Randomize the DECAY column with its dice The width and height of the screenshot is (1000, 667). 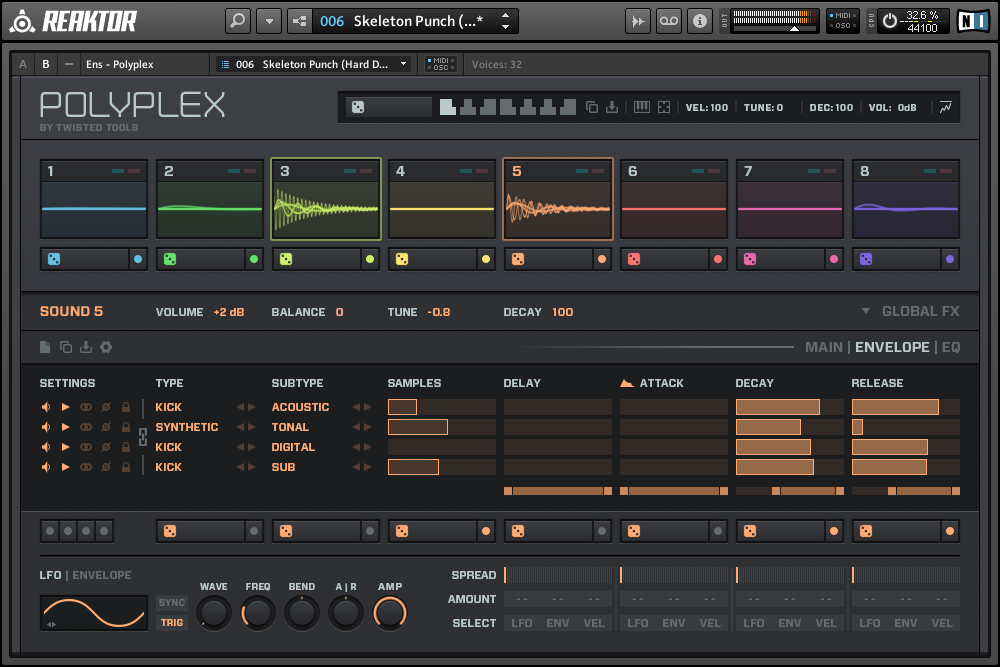tap(750, 531)
